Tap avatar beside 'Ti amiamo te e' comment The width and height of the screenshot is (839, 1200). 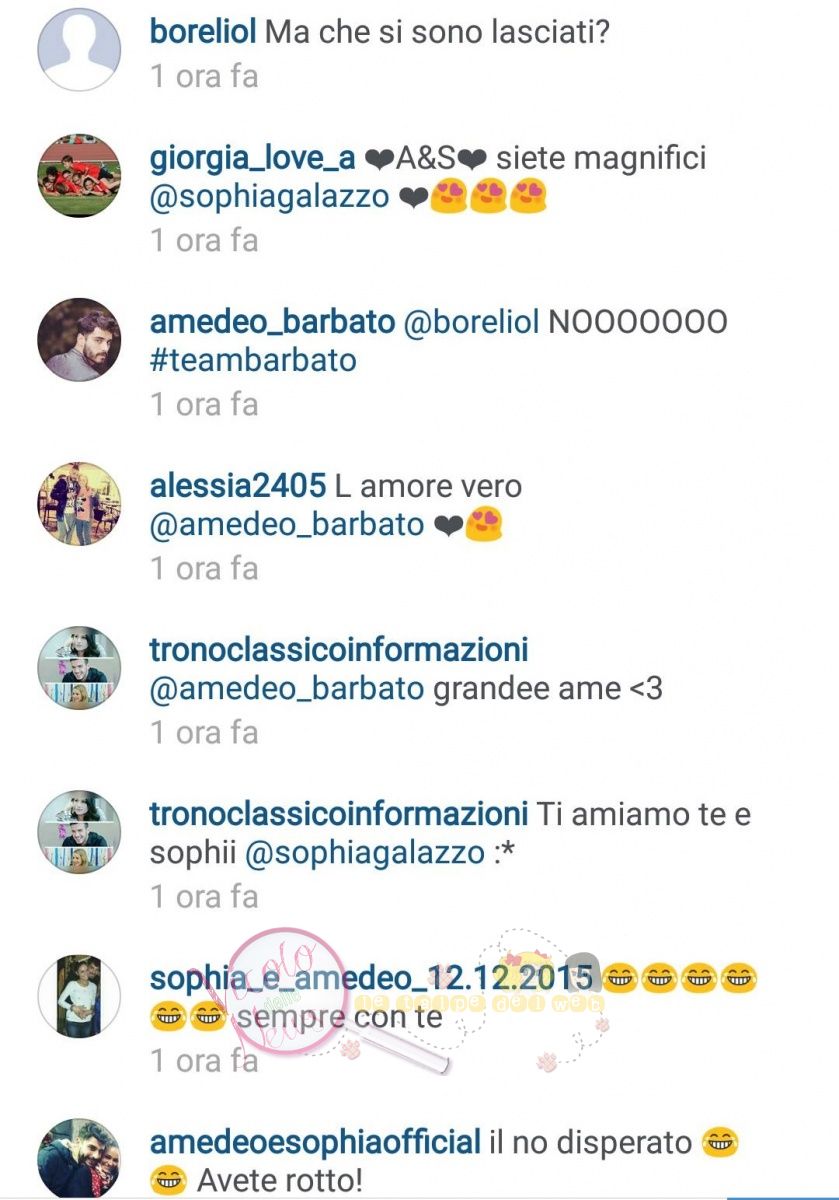pos(79,831)
